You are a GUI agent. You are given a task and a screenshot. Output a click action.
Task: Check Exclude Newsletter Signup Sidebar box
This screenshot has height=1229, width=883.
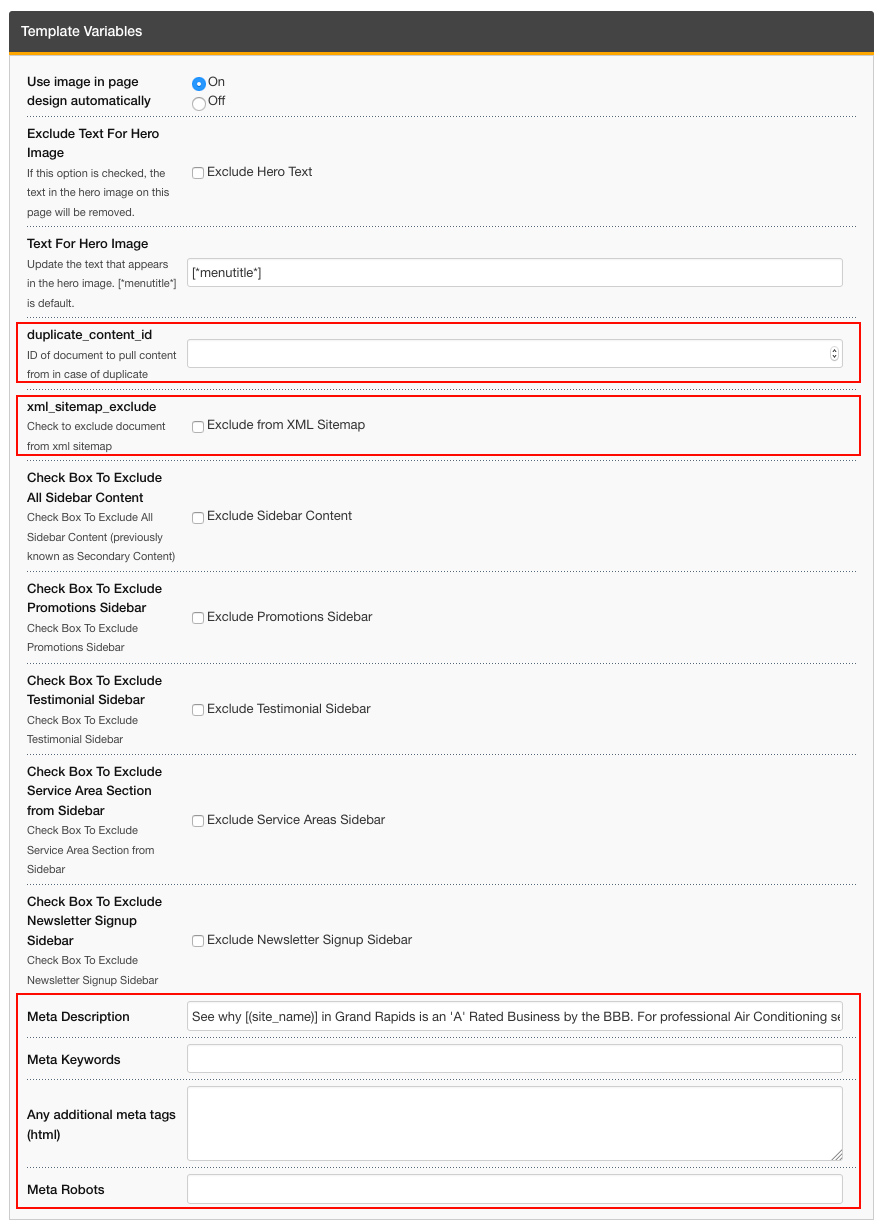198,941
